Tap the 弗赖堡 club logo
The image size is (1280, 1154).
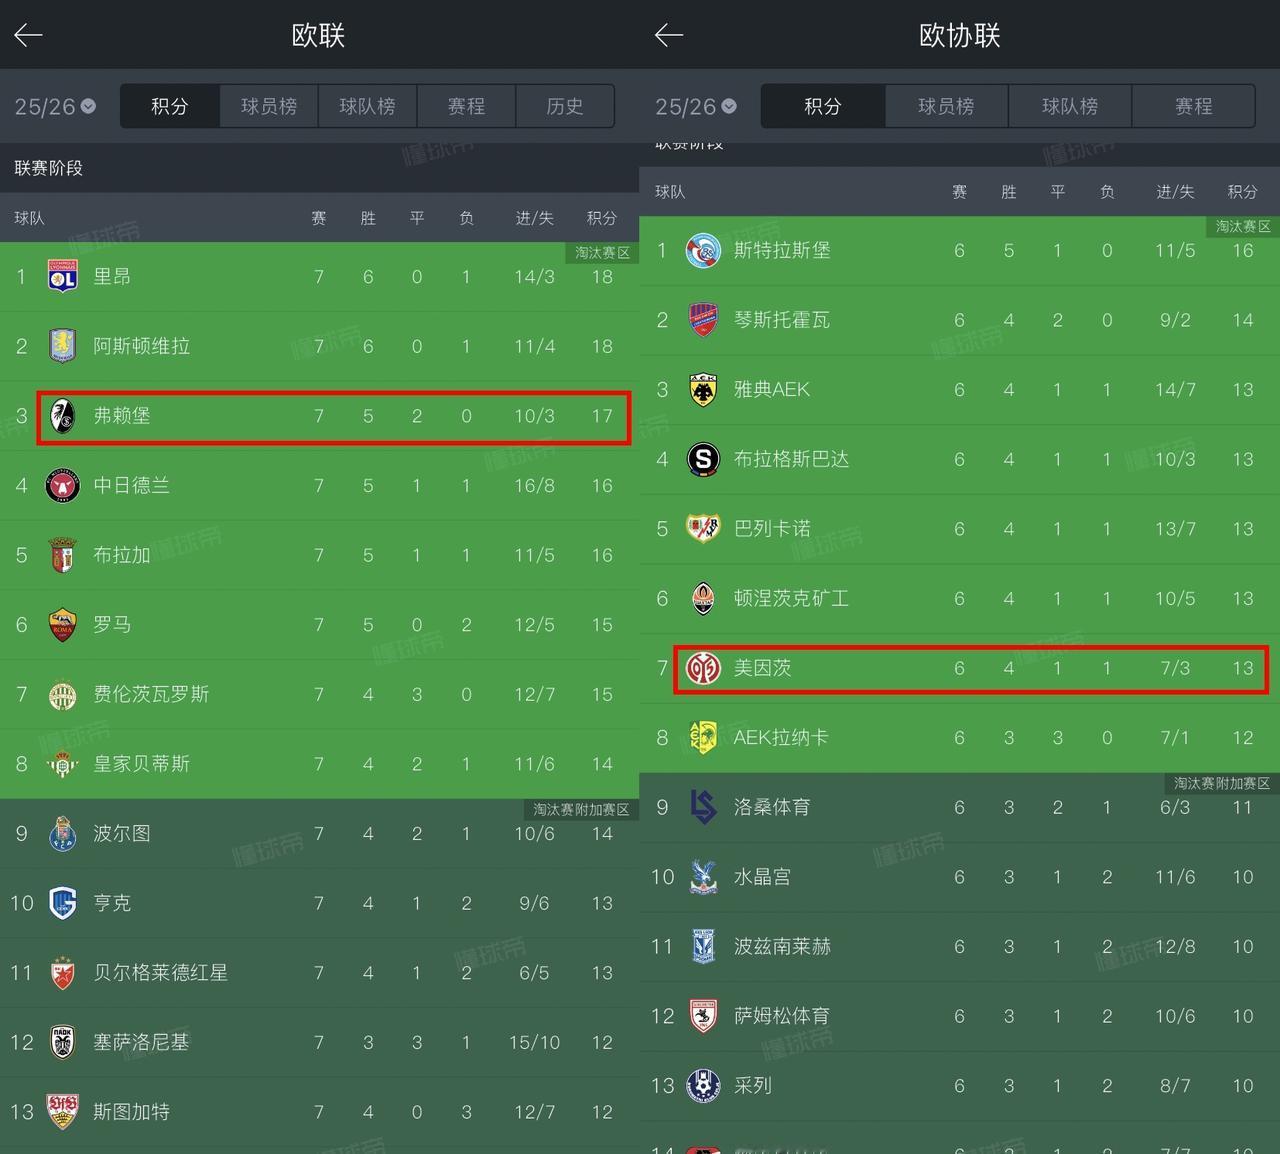pos(63,416)
